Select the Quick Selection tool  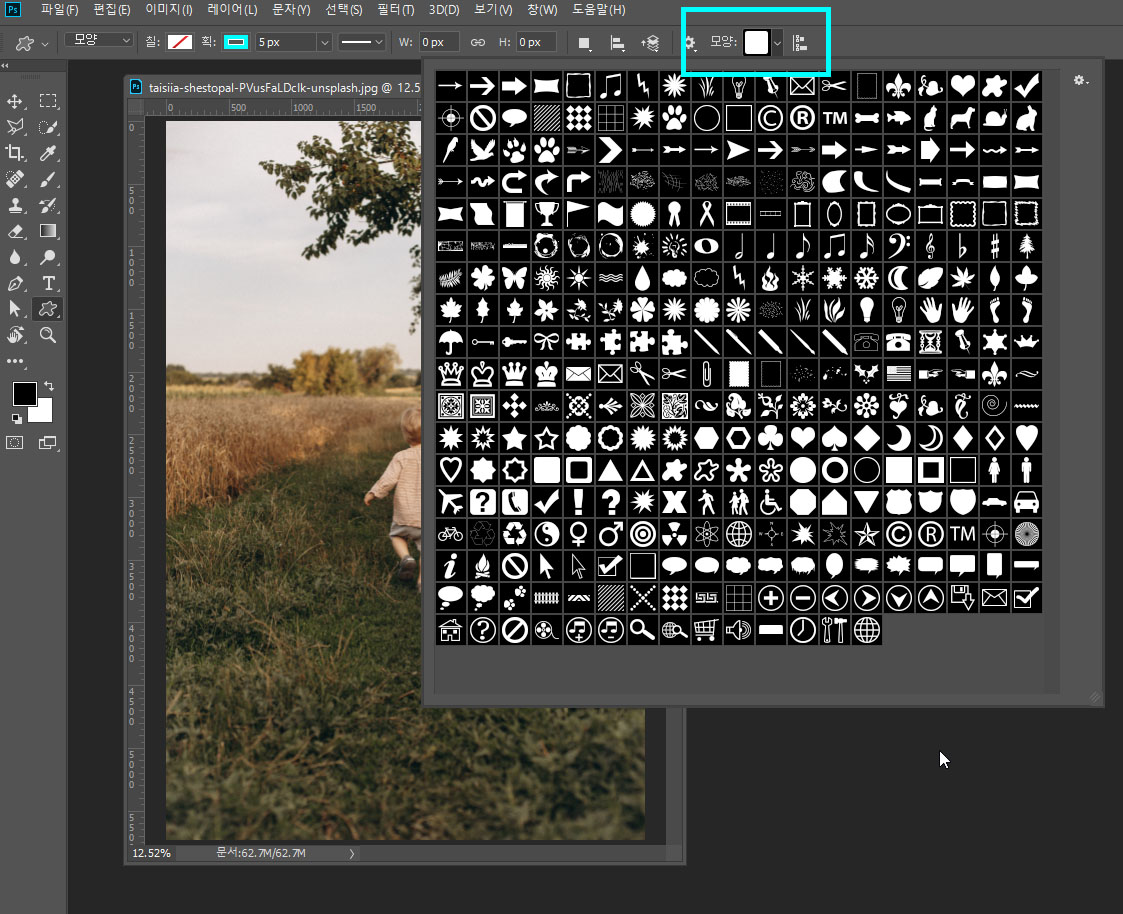coord(48,127)
